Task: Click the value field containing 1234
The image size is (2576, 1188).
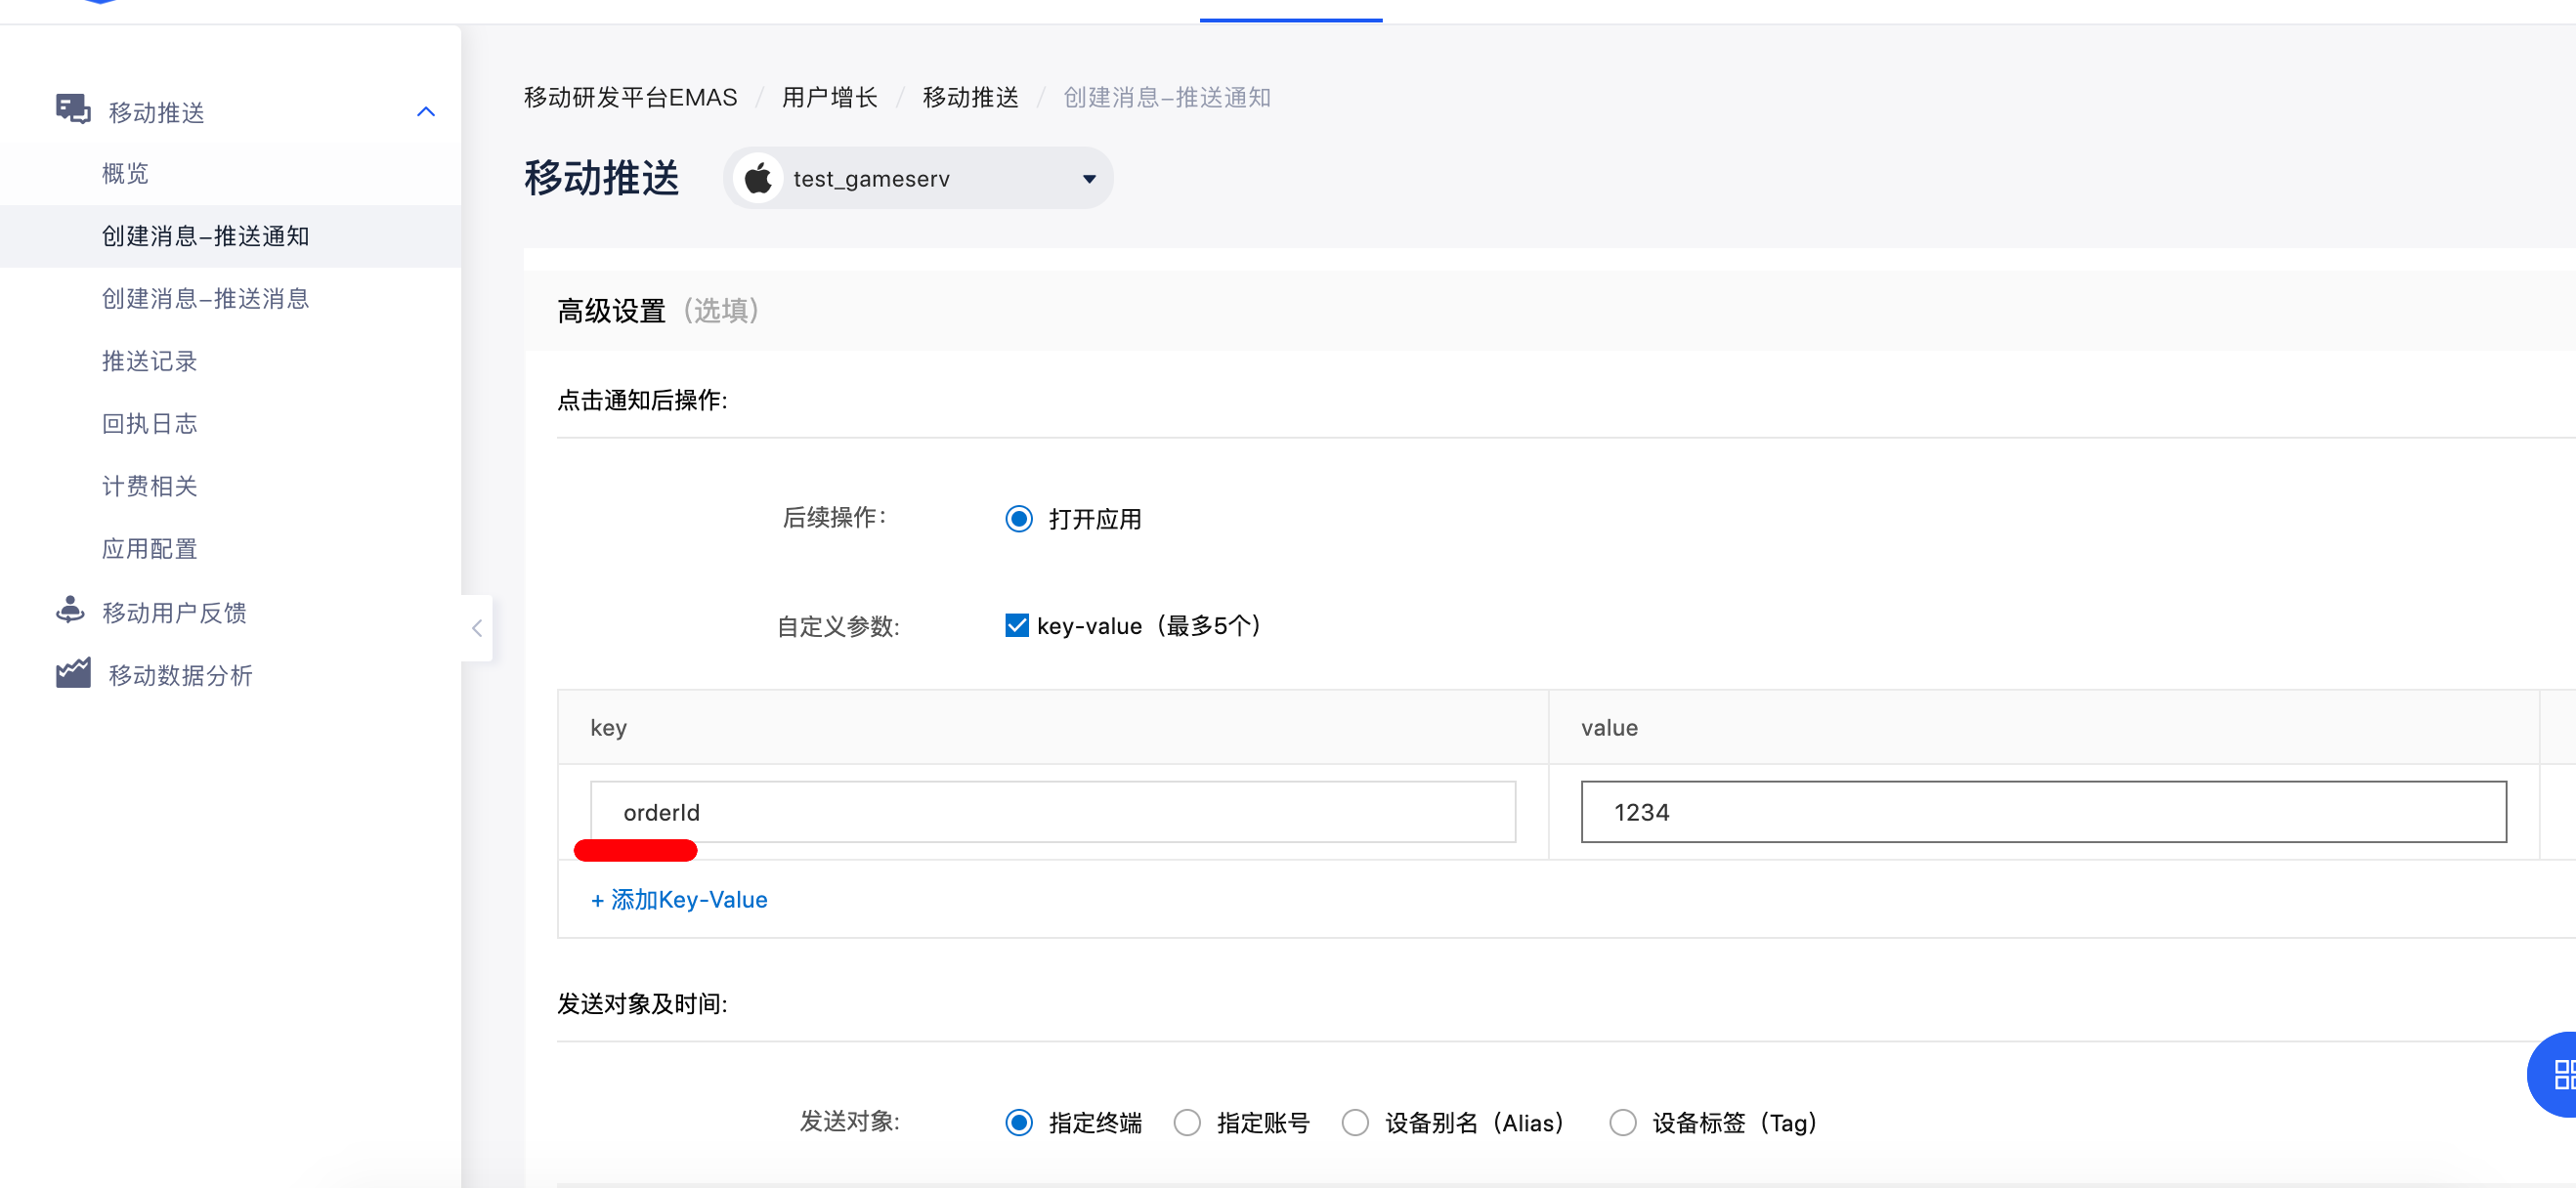Action: (x=2043, y=812)
